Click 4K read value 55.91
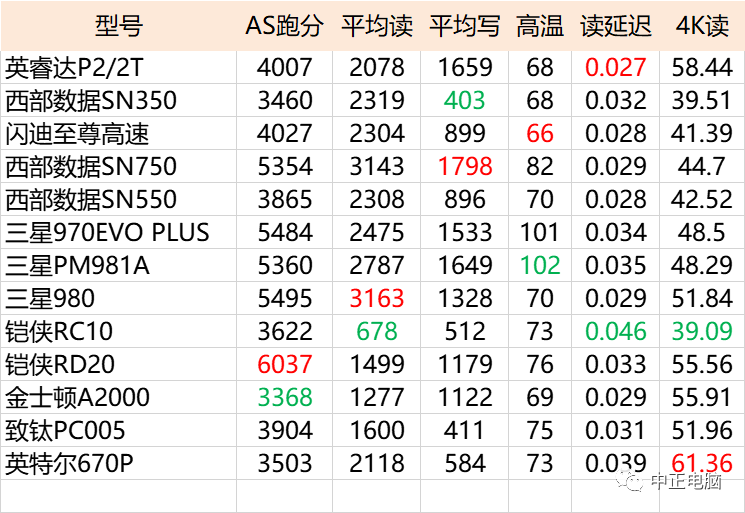 tap(702, 397)
